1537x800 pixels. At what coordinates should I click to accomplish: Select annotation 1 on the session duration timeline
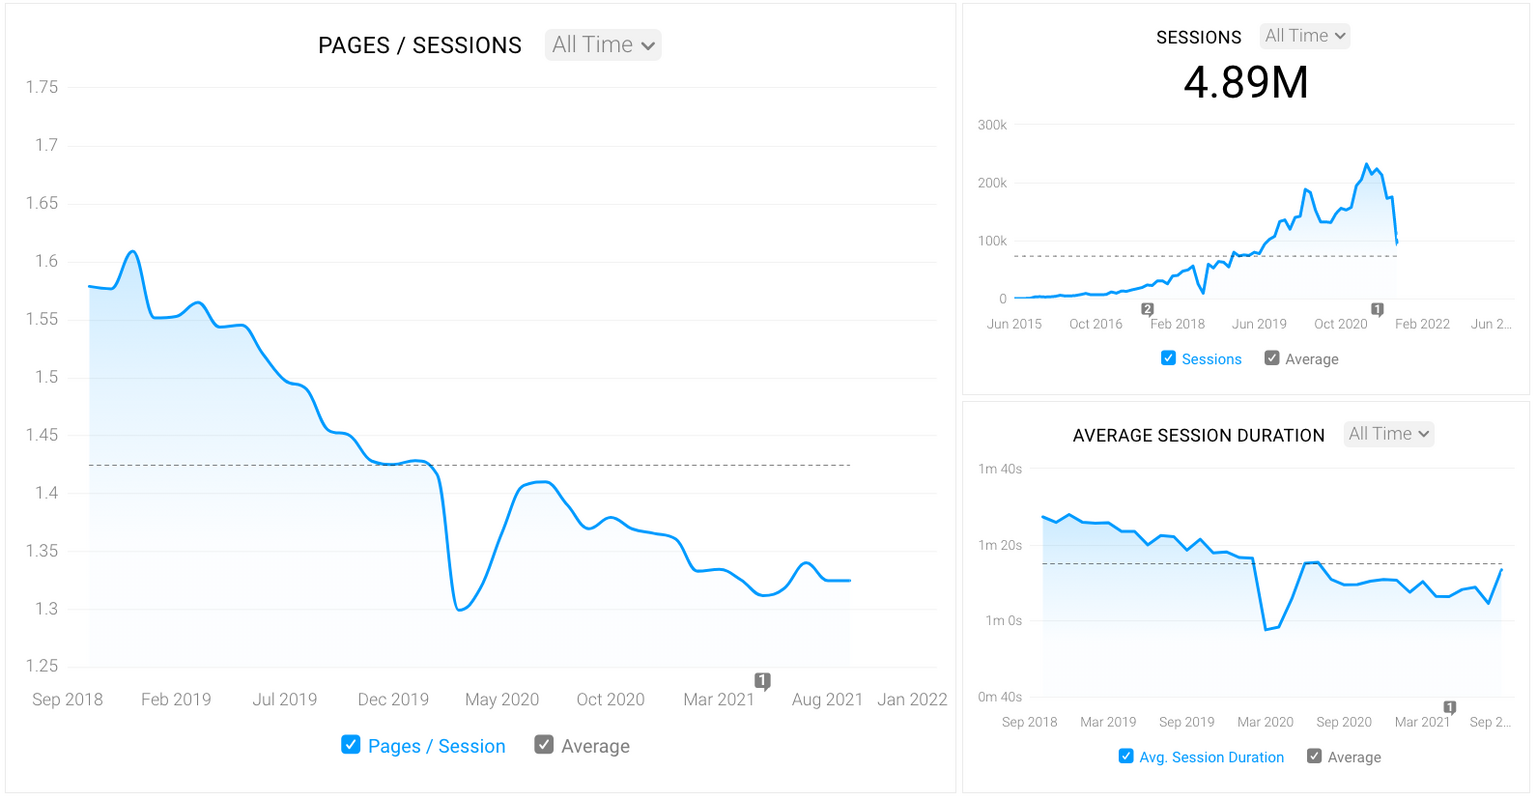[x=1449, y=705]
